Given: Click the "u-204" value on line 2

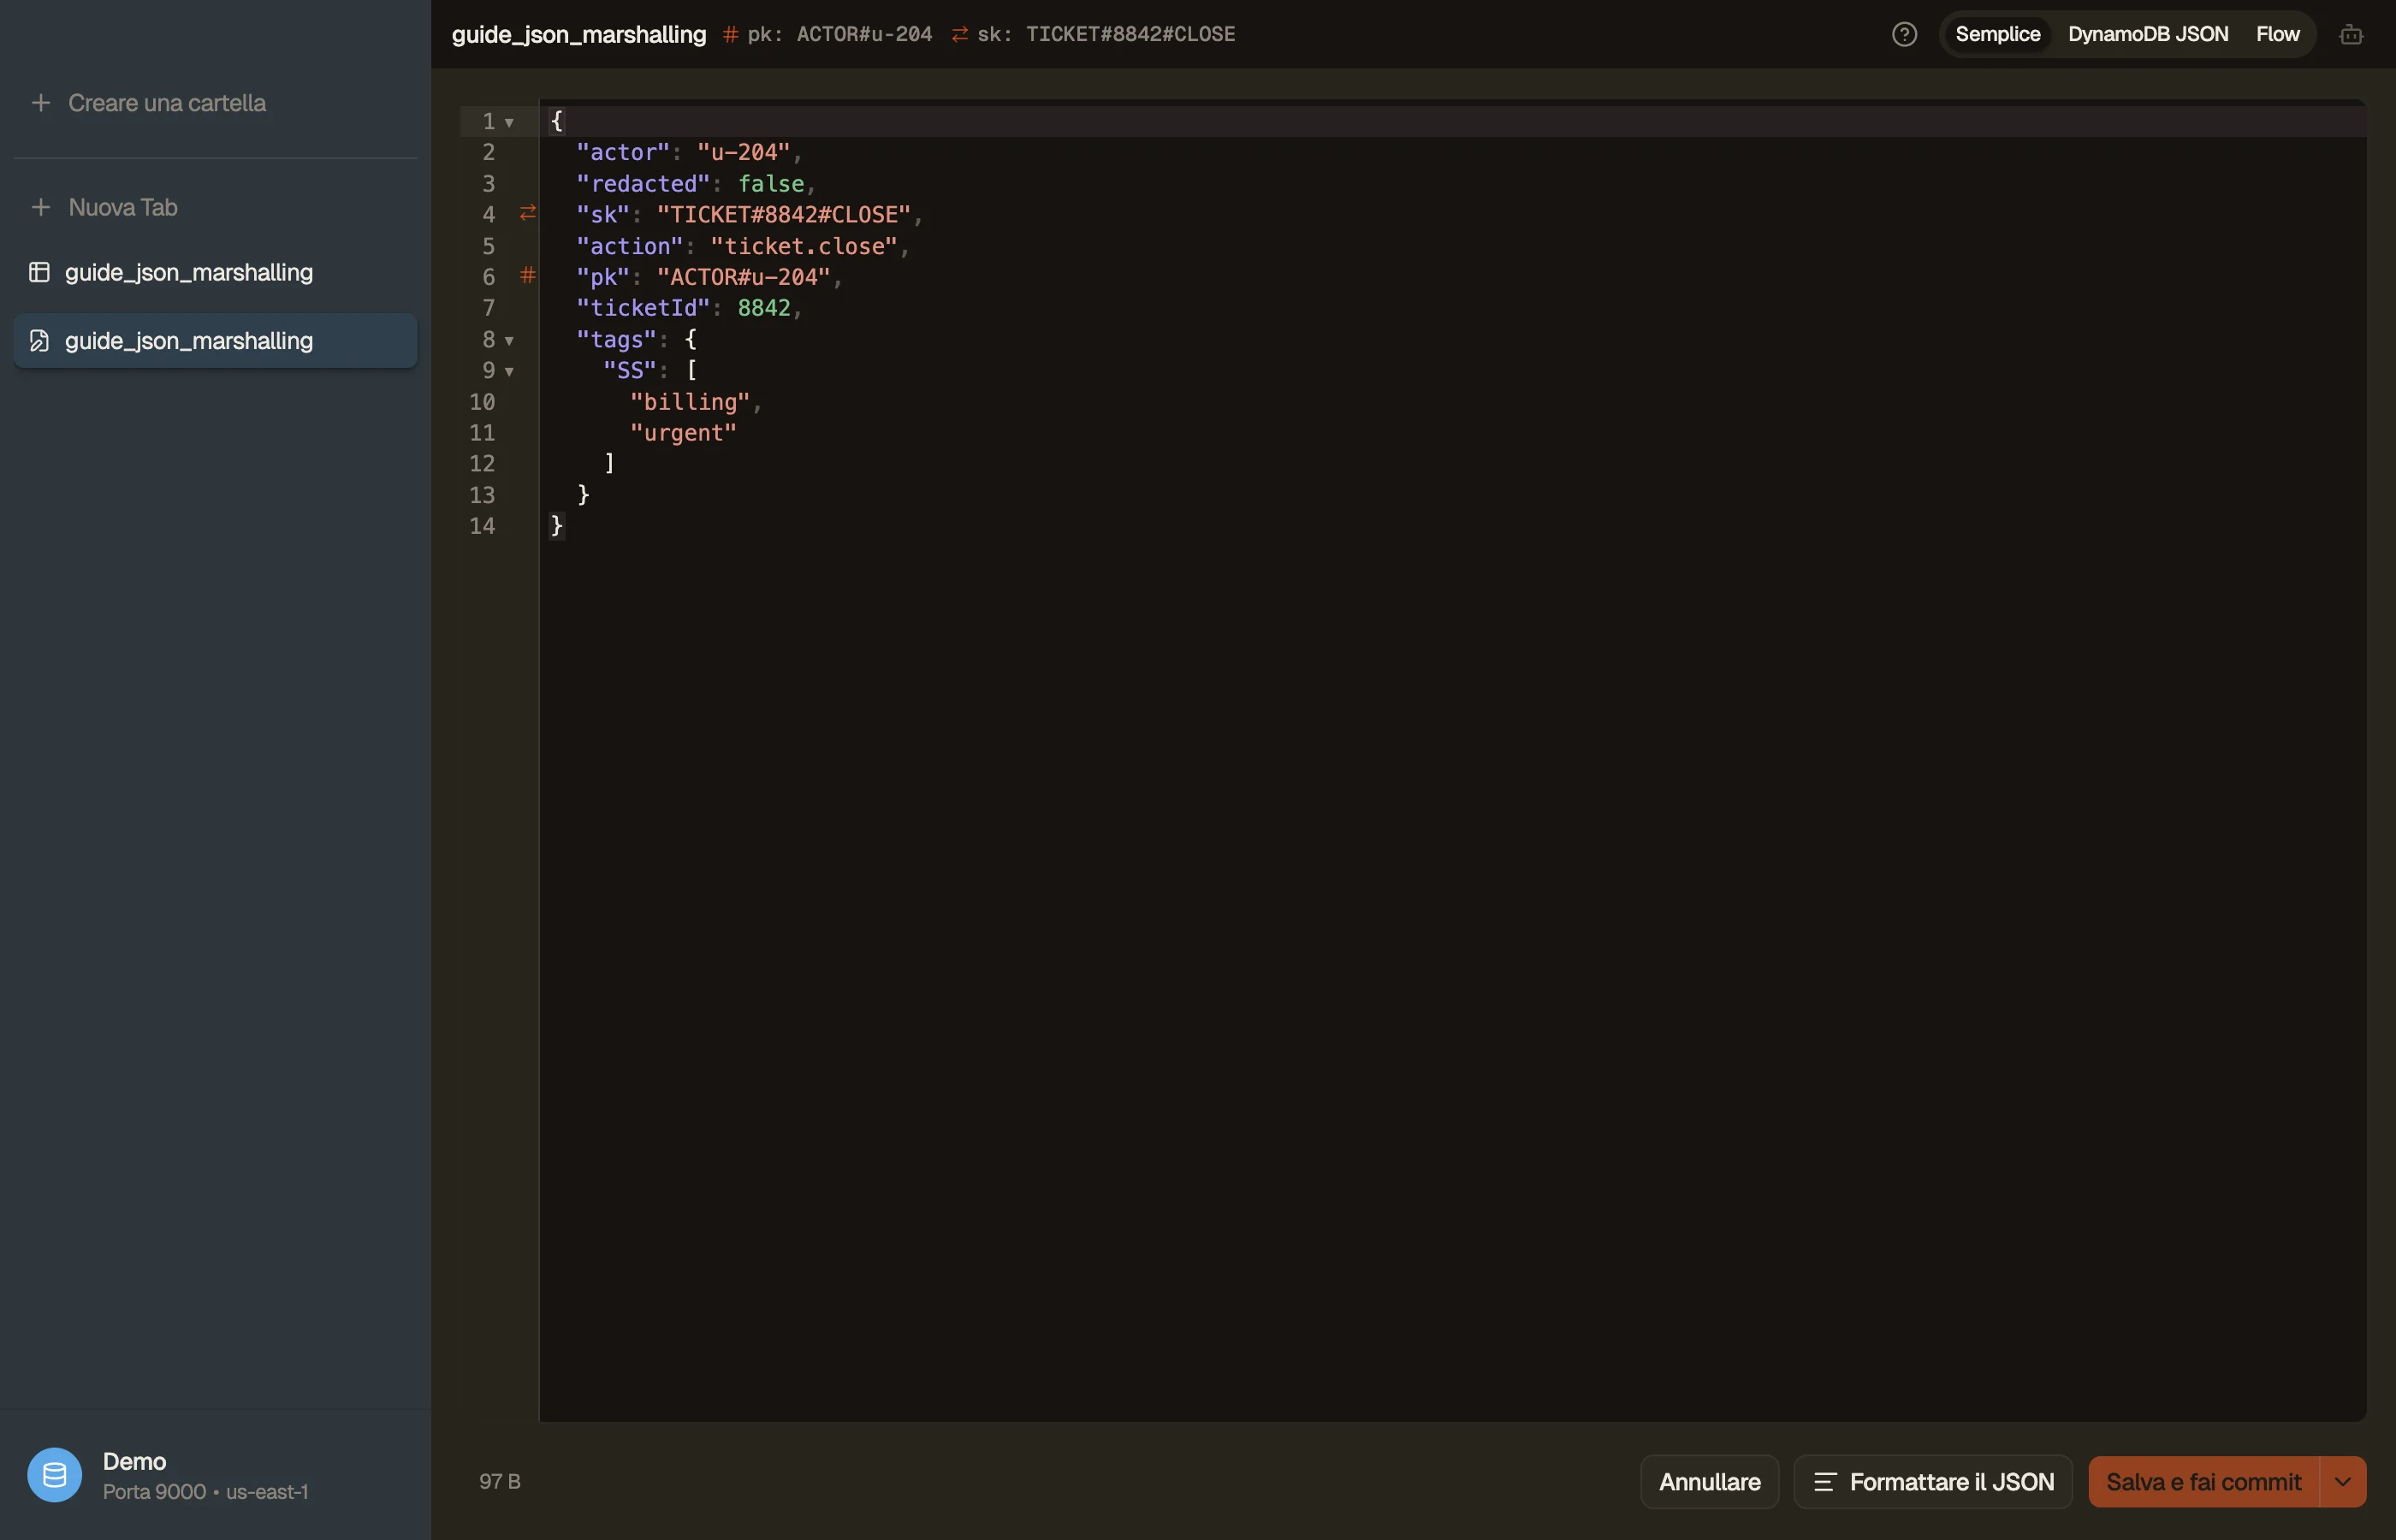Looking at the screenshot, I should [744, 152].
